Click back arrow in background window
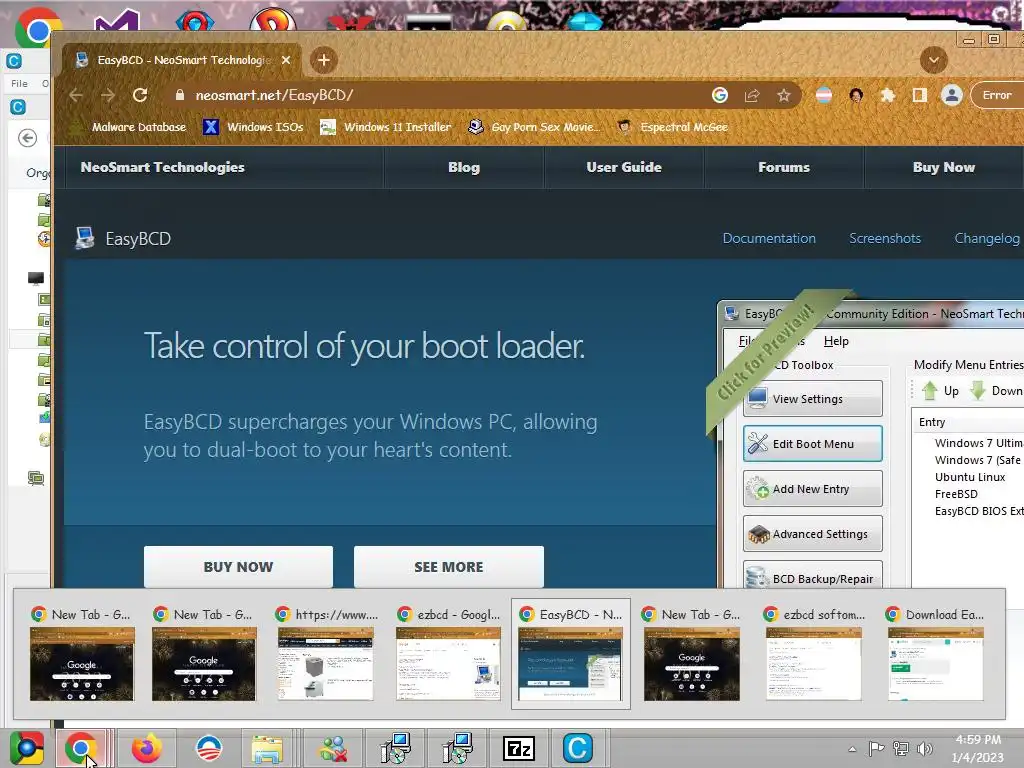This screenshot has width=1024, height=768. (x=27, y=138)
